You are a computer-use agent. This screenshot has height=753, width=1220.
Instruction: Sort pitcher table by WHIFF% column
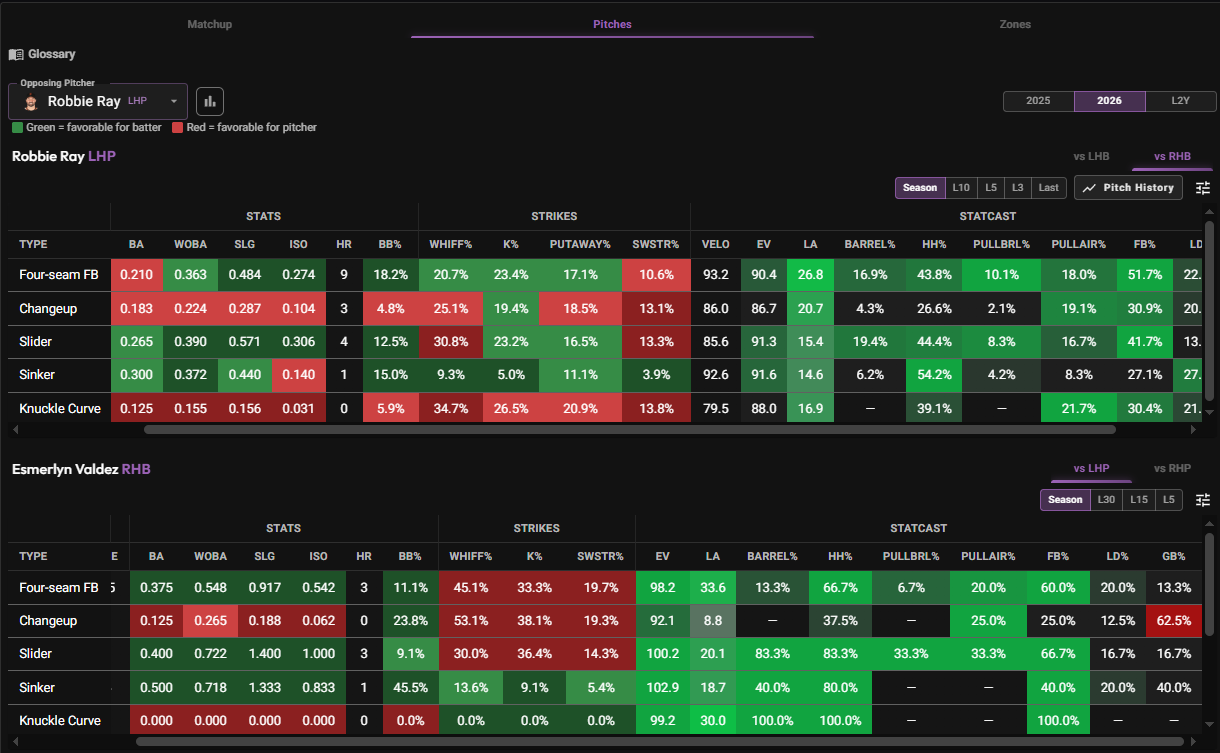[x=451, y=244]
